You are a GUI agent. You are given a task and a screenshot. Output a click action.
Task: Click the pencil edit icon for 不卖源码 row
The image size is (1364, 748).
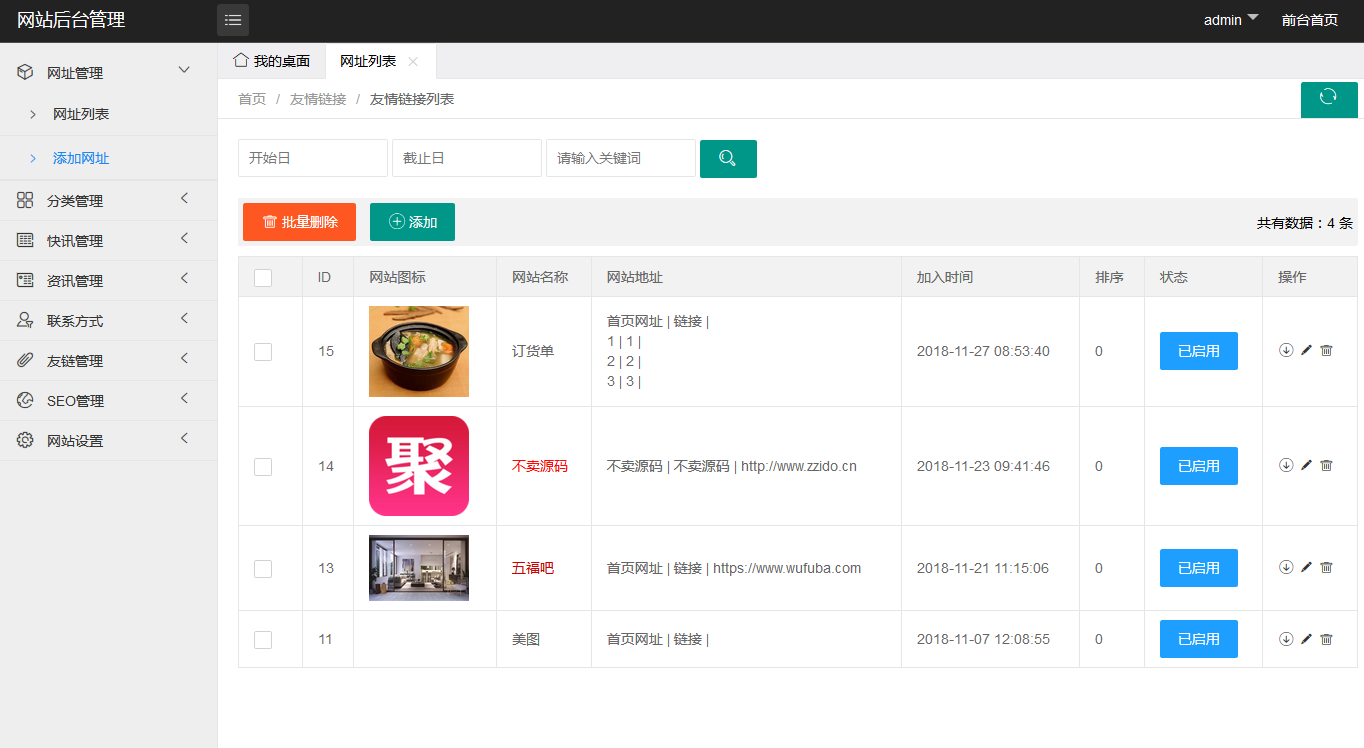[x=1306, y=466]
